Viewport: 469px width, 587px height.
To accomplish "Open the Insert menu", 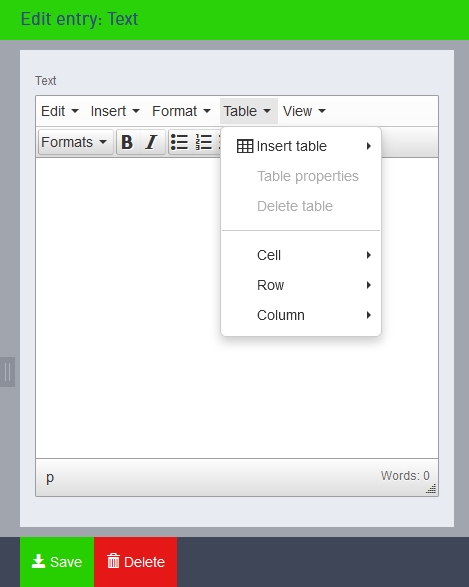I will (x=115, y=111).
